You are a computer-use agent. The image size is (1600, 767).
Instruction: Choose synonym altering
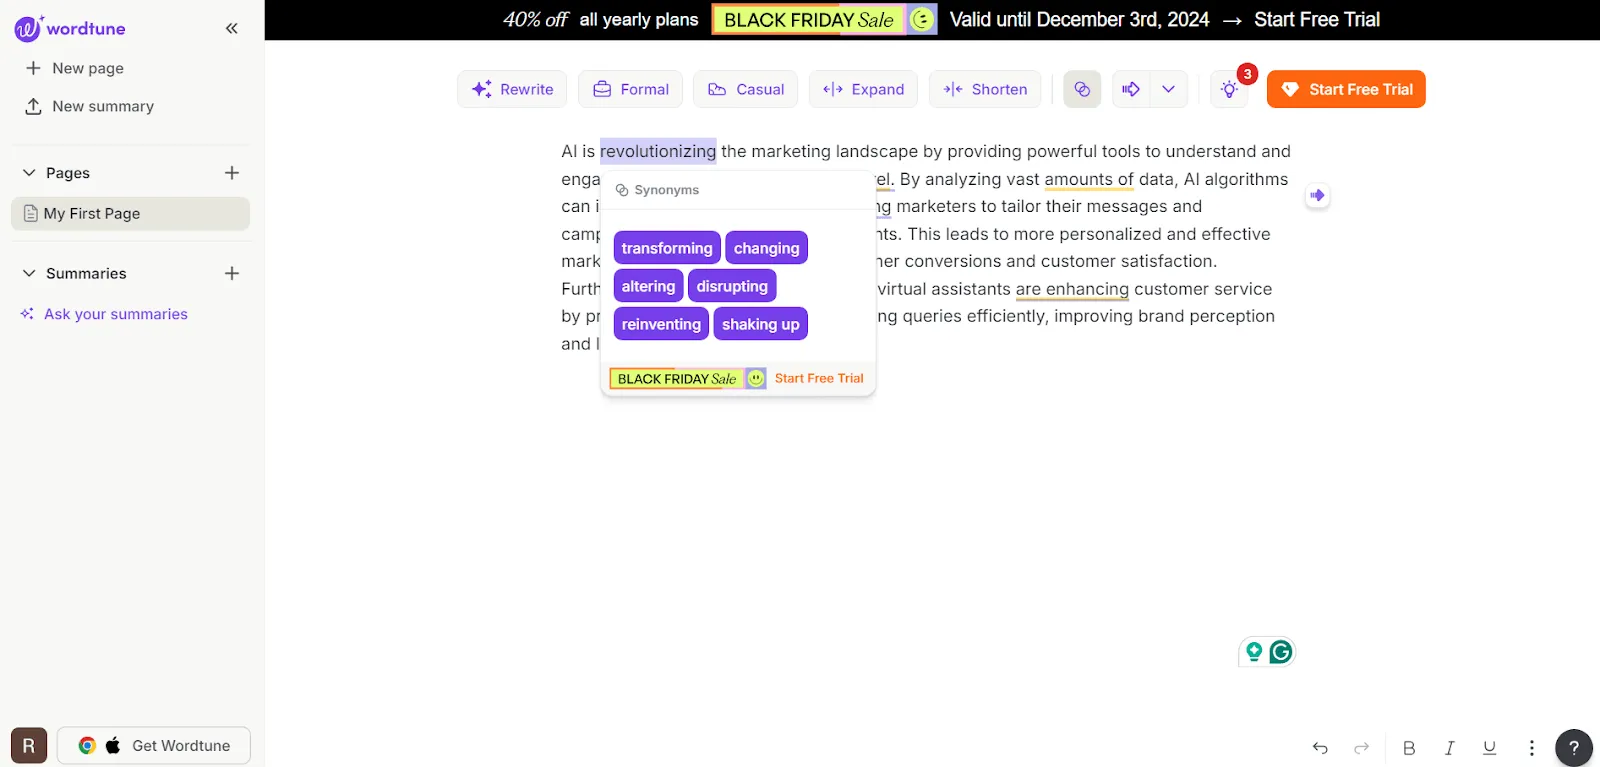coord(648,286)
